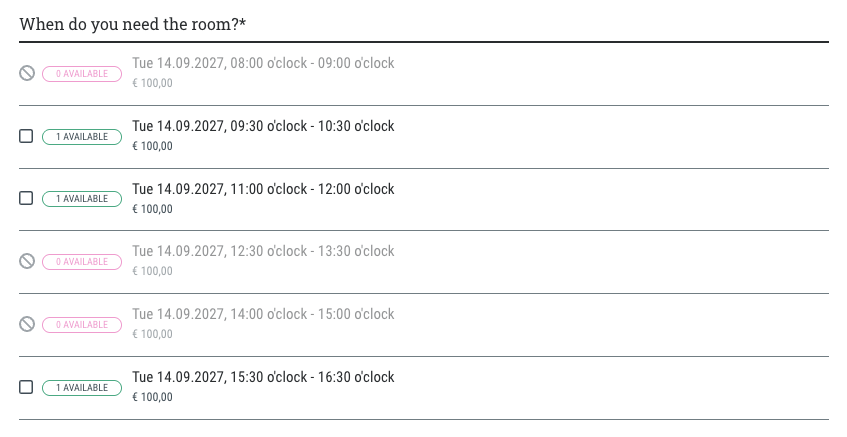Click the greyed-out 12:30 - 13:30 slot text
847x437 pixels.
(263, 251)
